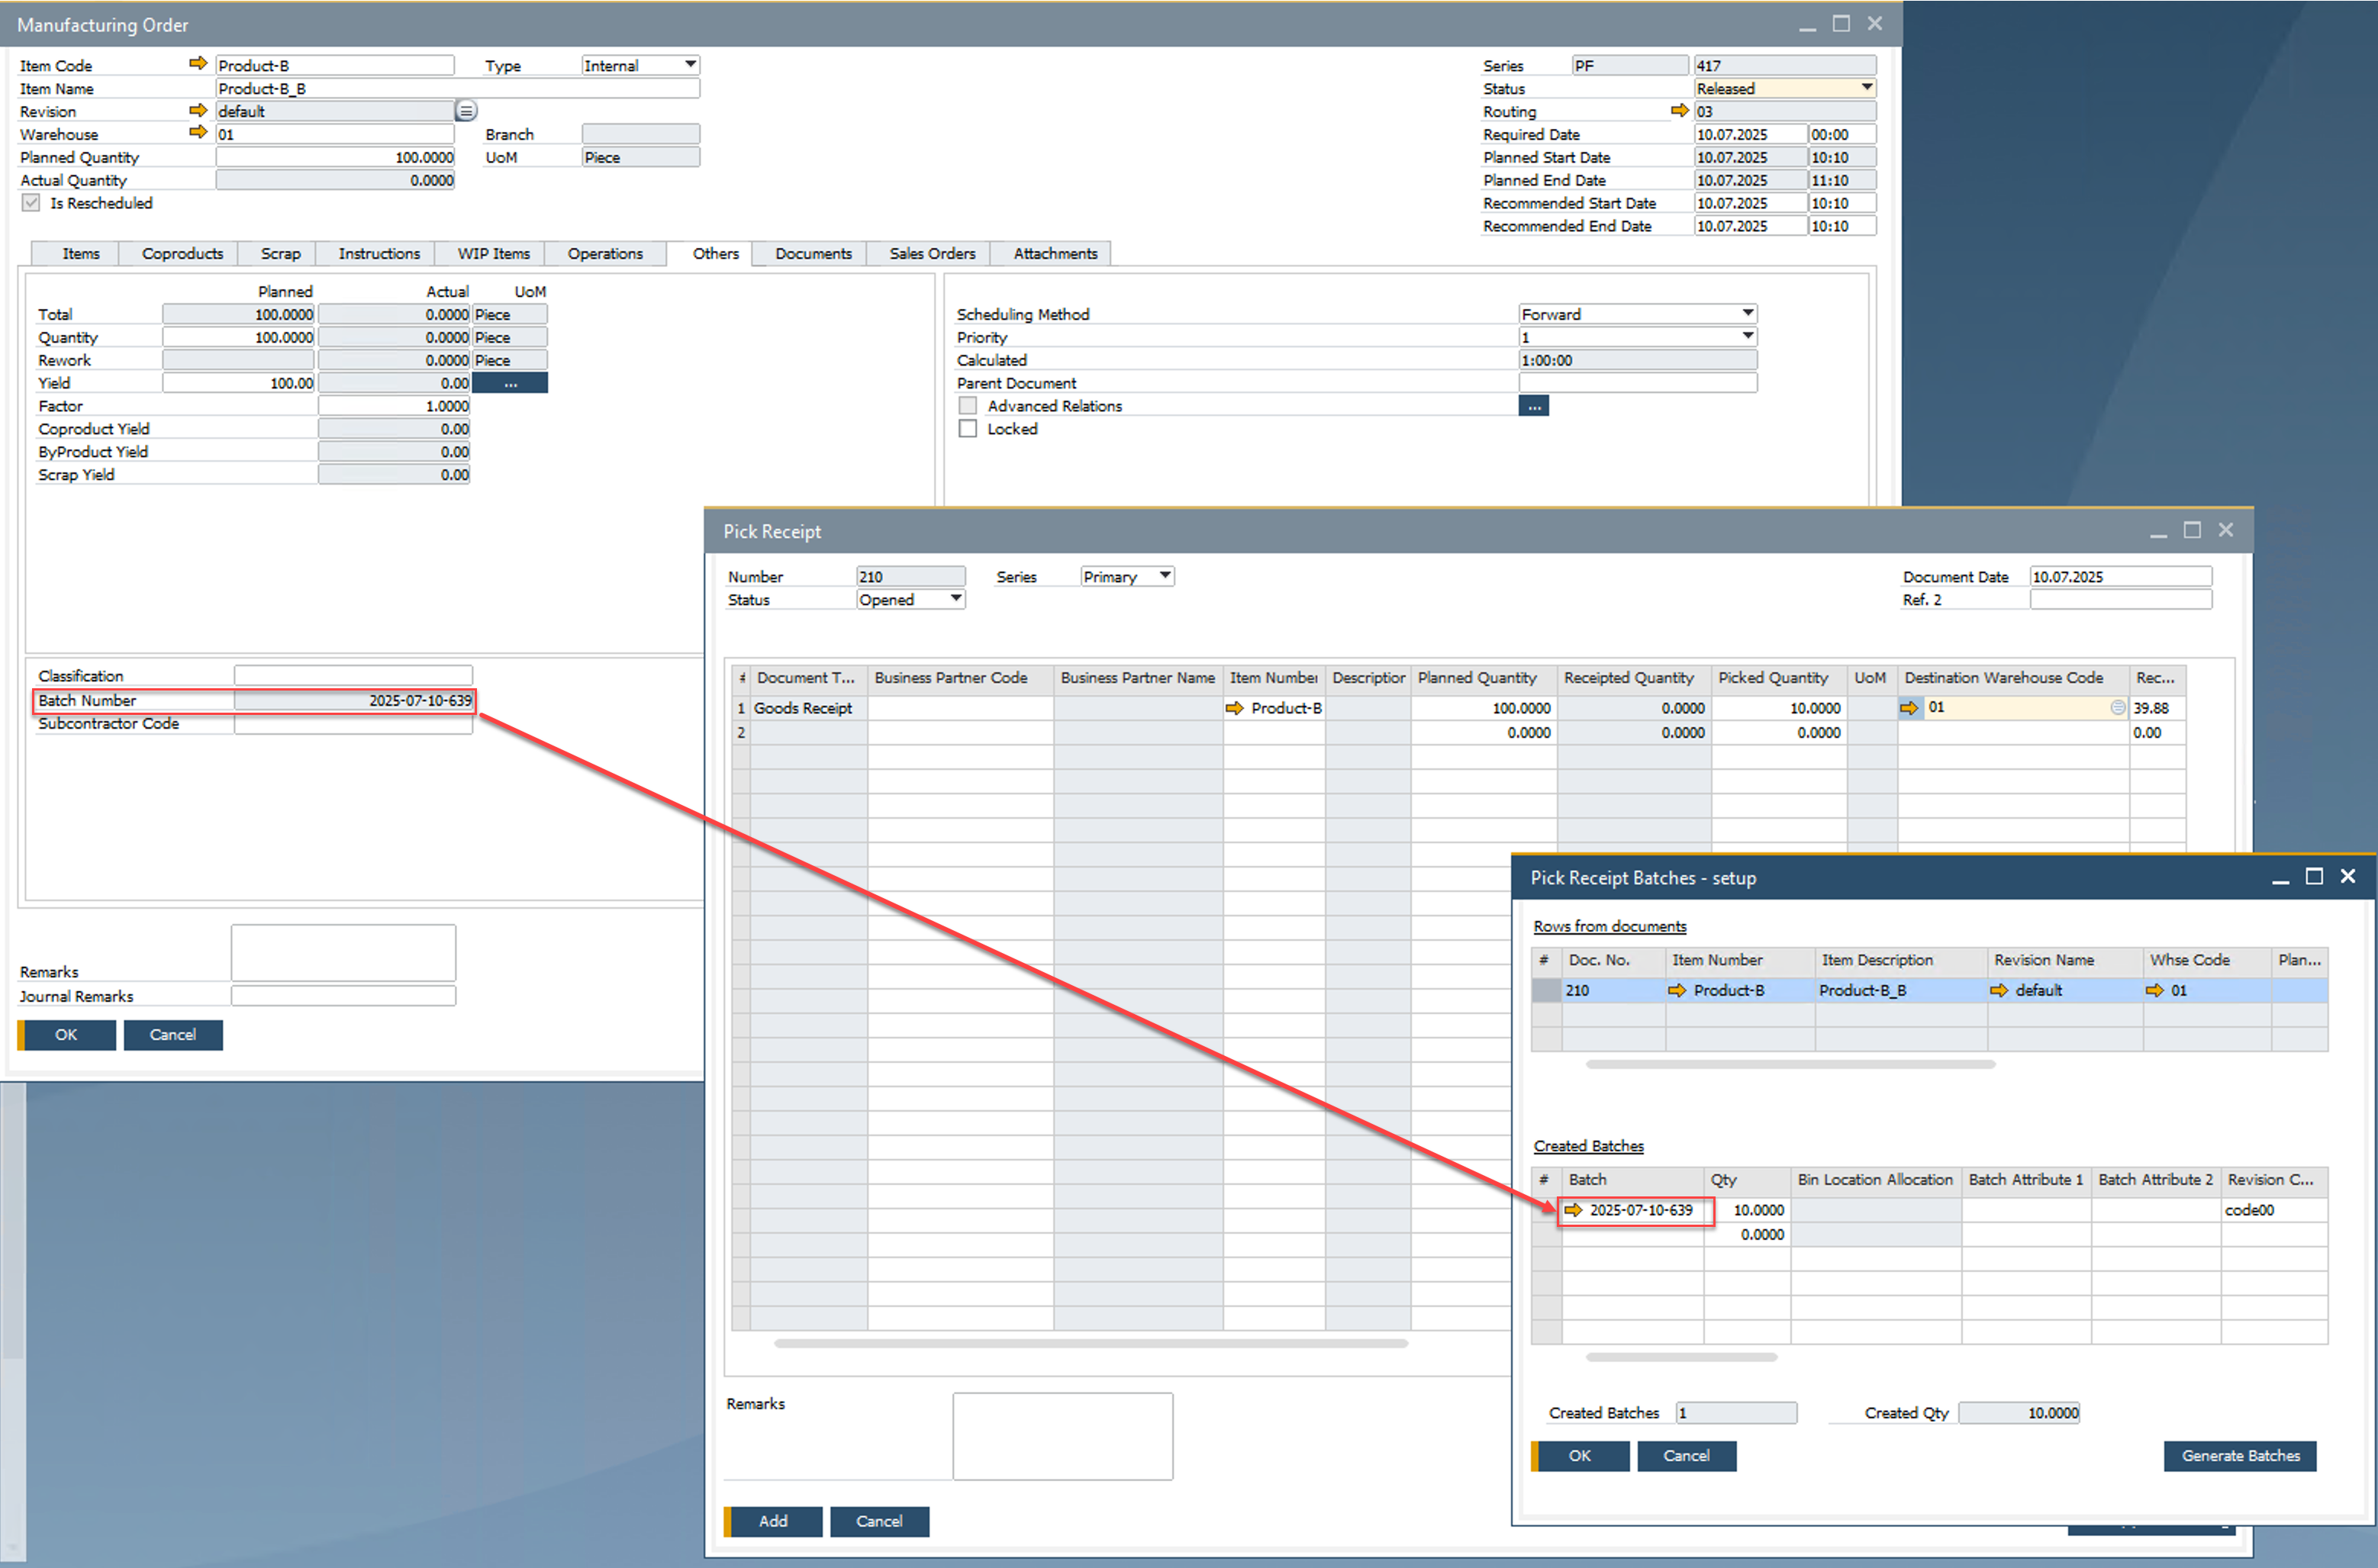Open the choose-from-list icon beside Revision field

pyautogui.click(x=466, y=110)
